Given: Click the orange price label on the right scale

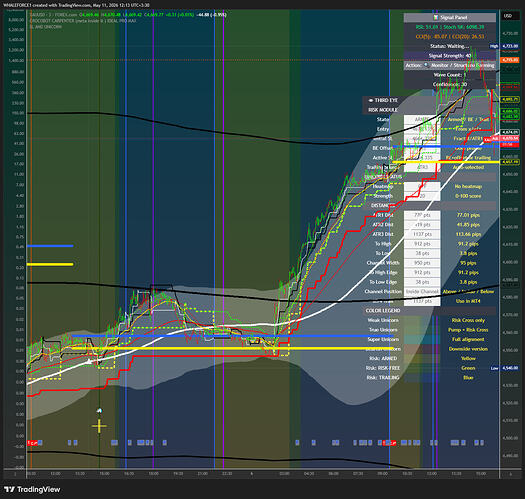Looking at the screenshot, I should [510, 60].
